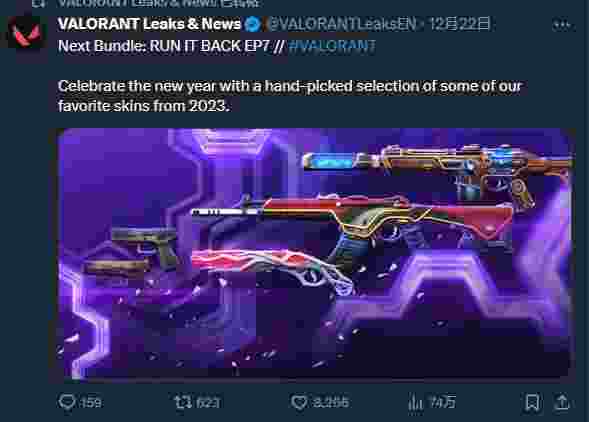Click the blue verified badge
The image size is (589, 422).
click(253, 24)
